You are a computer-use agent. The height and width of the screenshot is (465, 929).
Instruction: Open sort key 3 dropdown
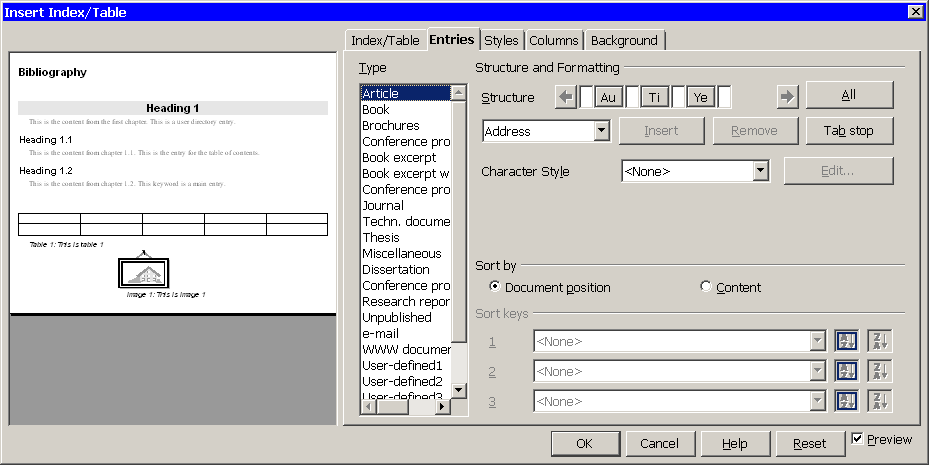(818, 402)
